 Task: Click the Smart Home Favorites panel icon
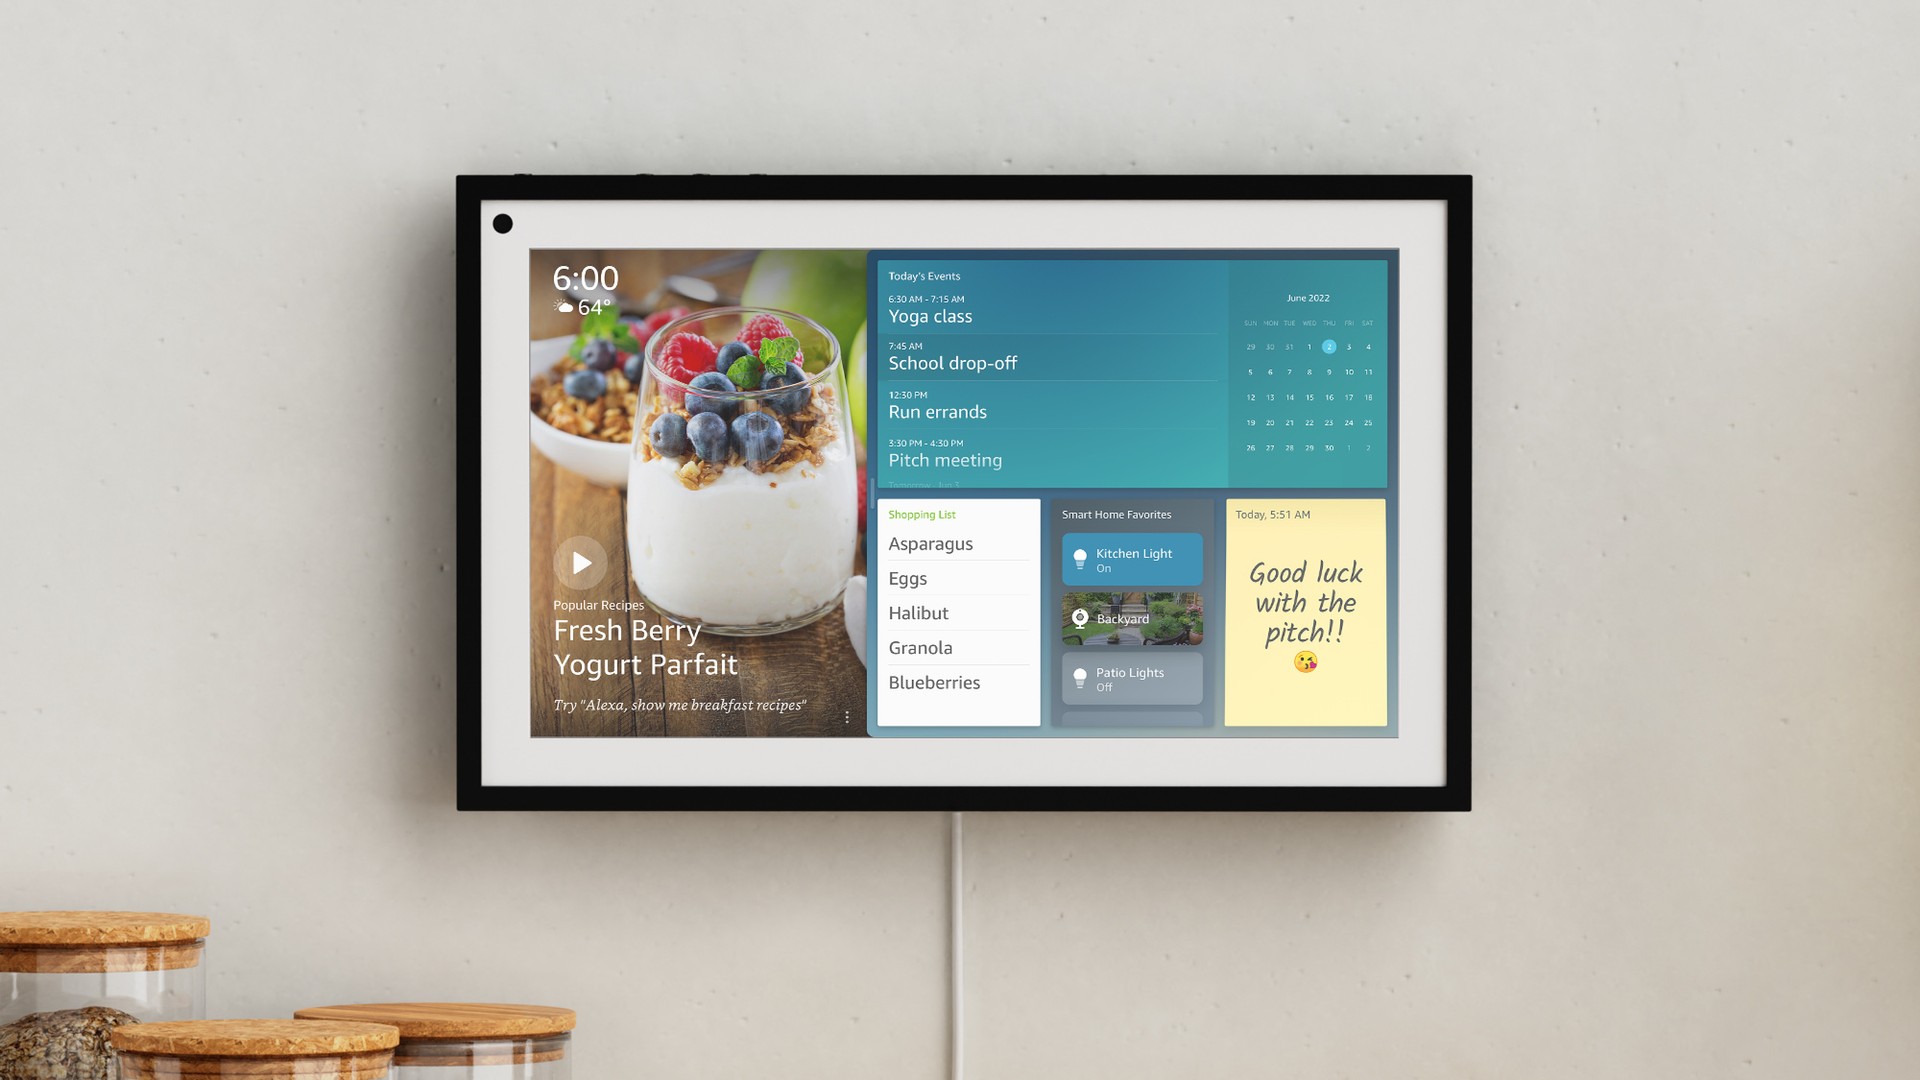coord(1081,559)
